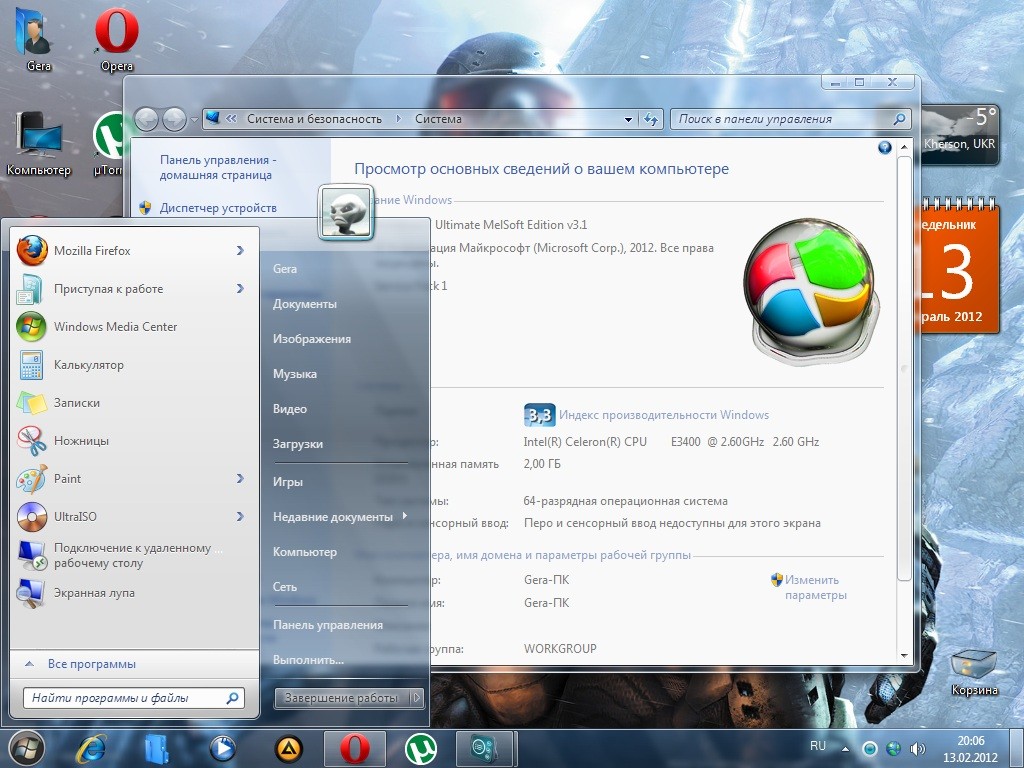Click the forward navigation arrow
This screenshot has width=1024, height=768.
point(174,120)
